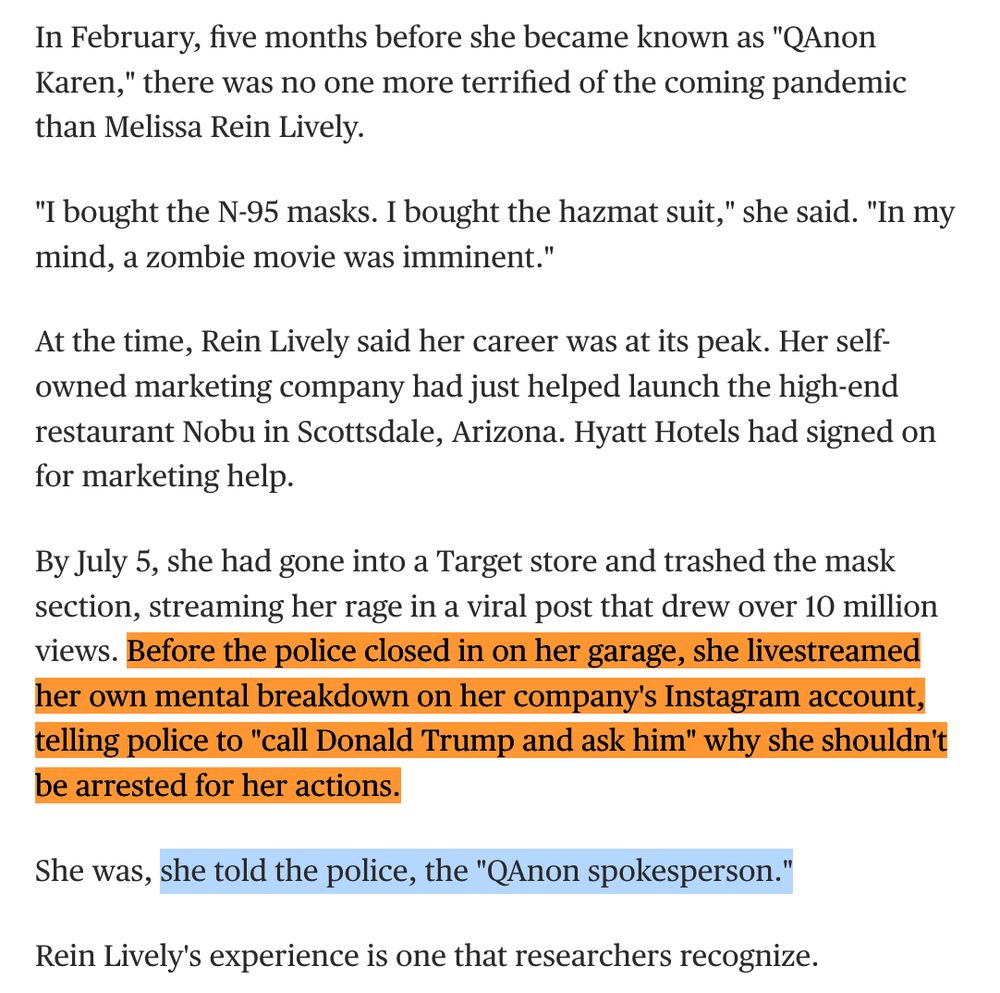Click the final sentence about researchers
1000x993 pixels.
click(426, 957)
